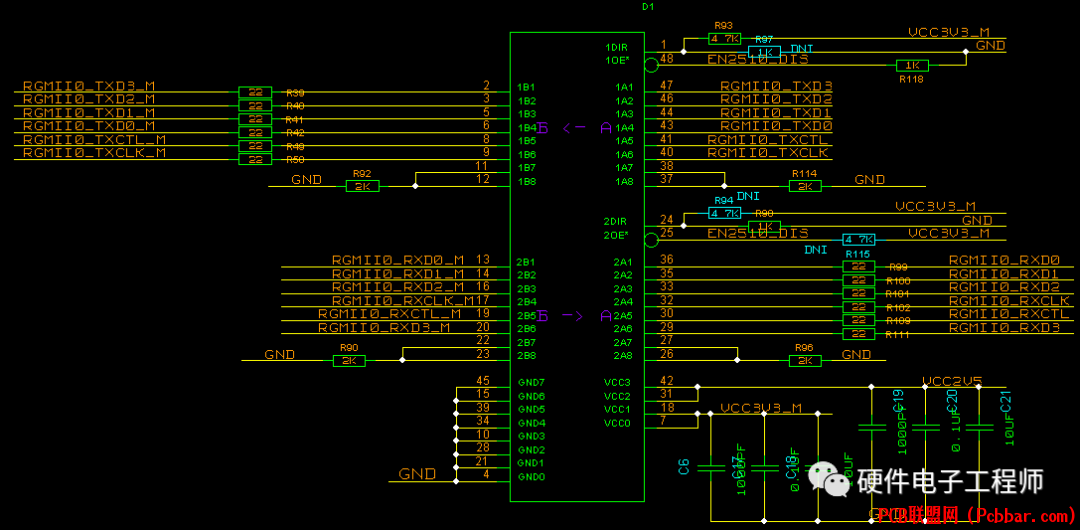Click the RGMII0_RXCTL_M net label
The image size is (1080, 530).
pos(390,314)
